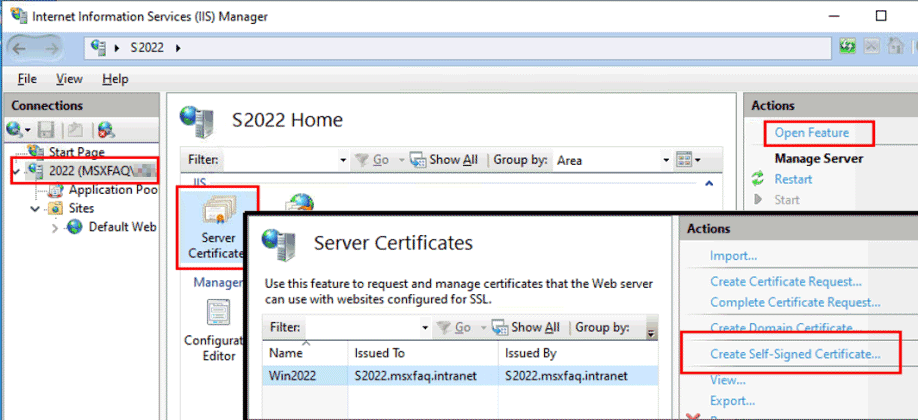Open the Filter dropdown in S2022 Home
Screen dimensions: 918x420
pyautogui.click(x=343, y=160)
